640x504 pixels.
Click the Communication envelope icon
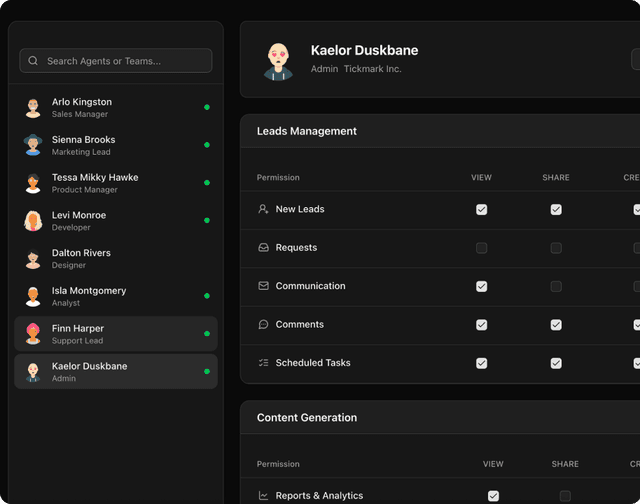click(x=263, y=286)
